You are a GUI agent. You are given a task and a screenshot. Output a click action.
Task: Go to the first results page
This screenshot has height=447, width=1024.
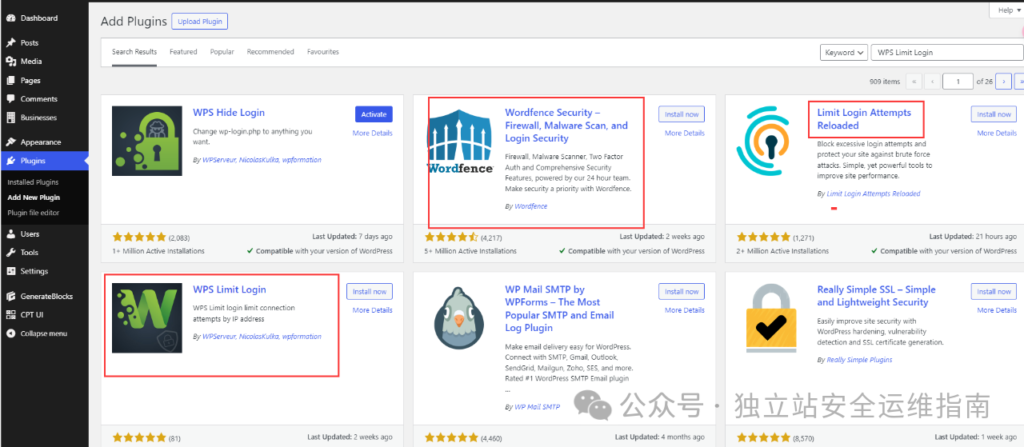(914, 82)
